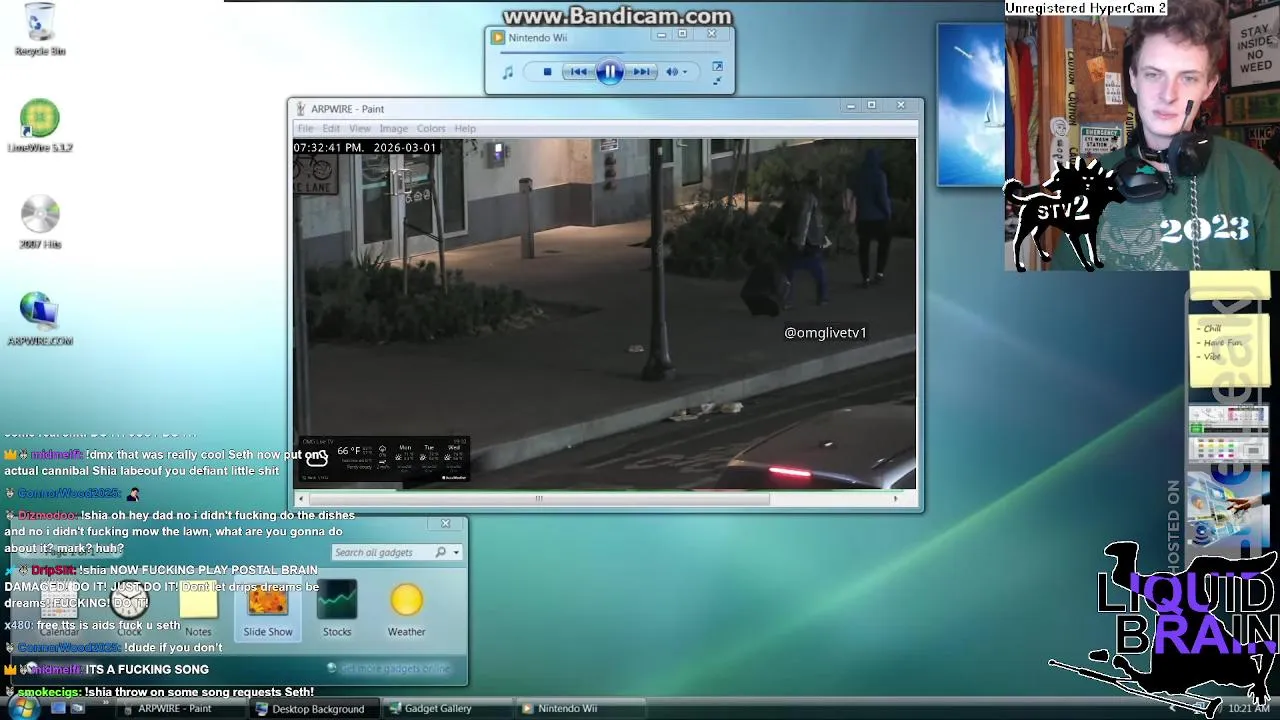Select the Calendar gadget
This screenshot has height=720, width=1280.
click(x=59, y=610)
